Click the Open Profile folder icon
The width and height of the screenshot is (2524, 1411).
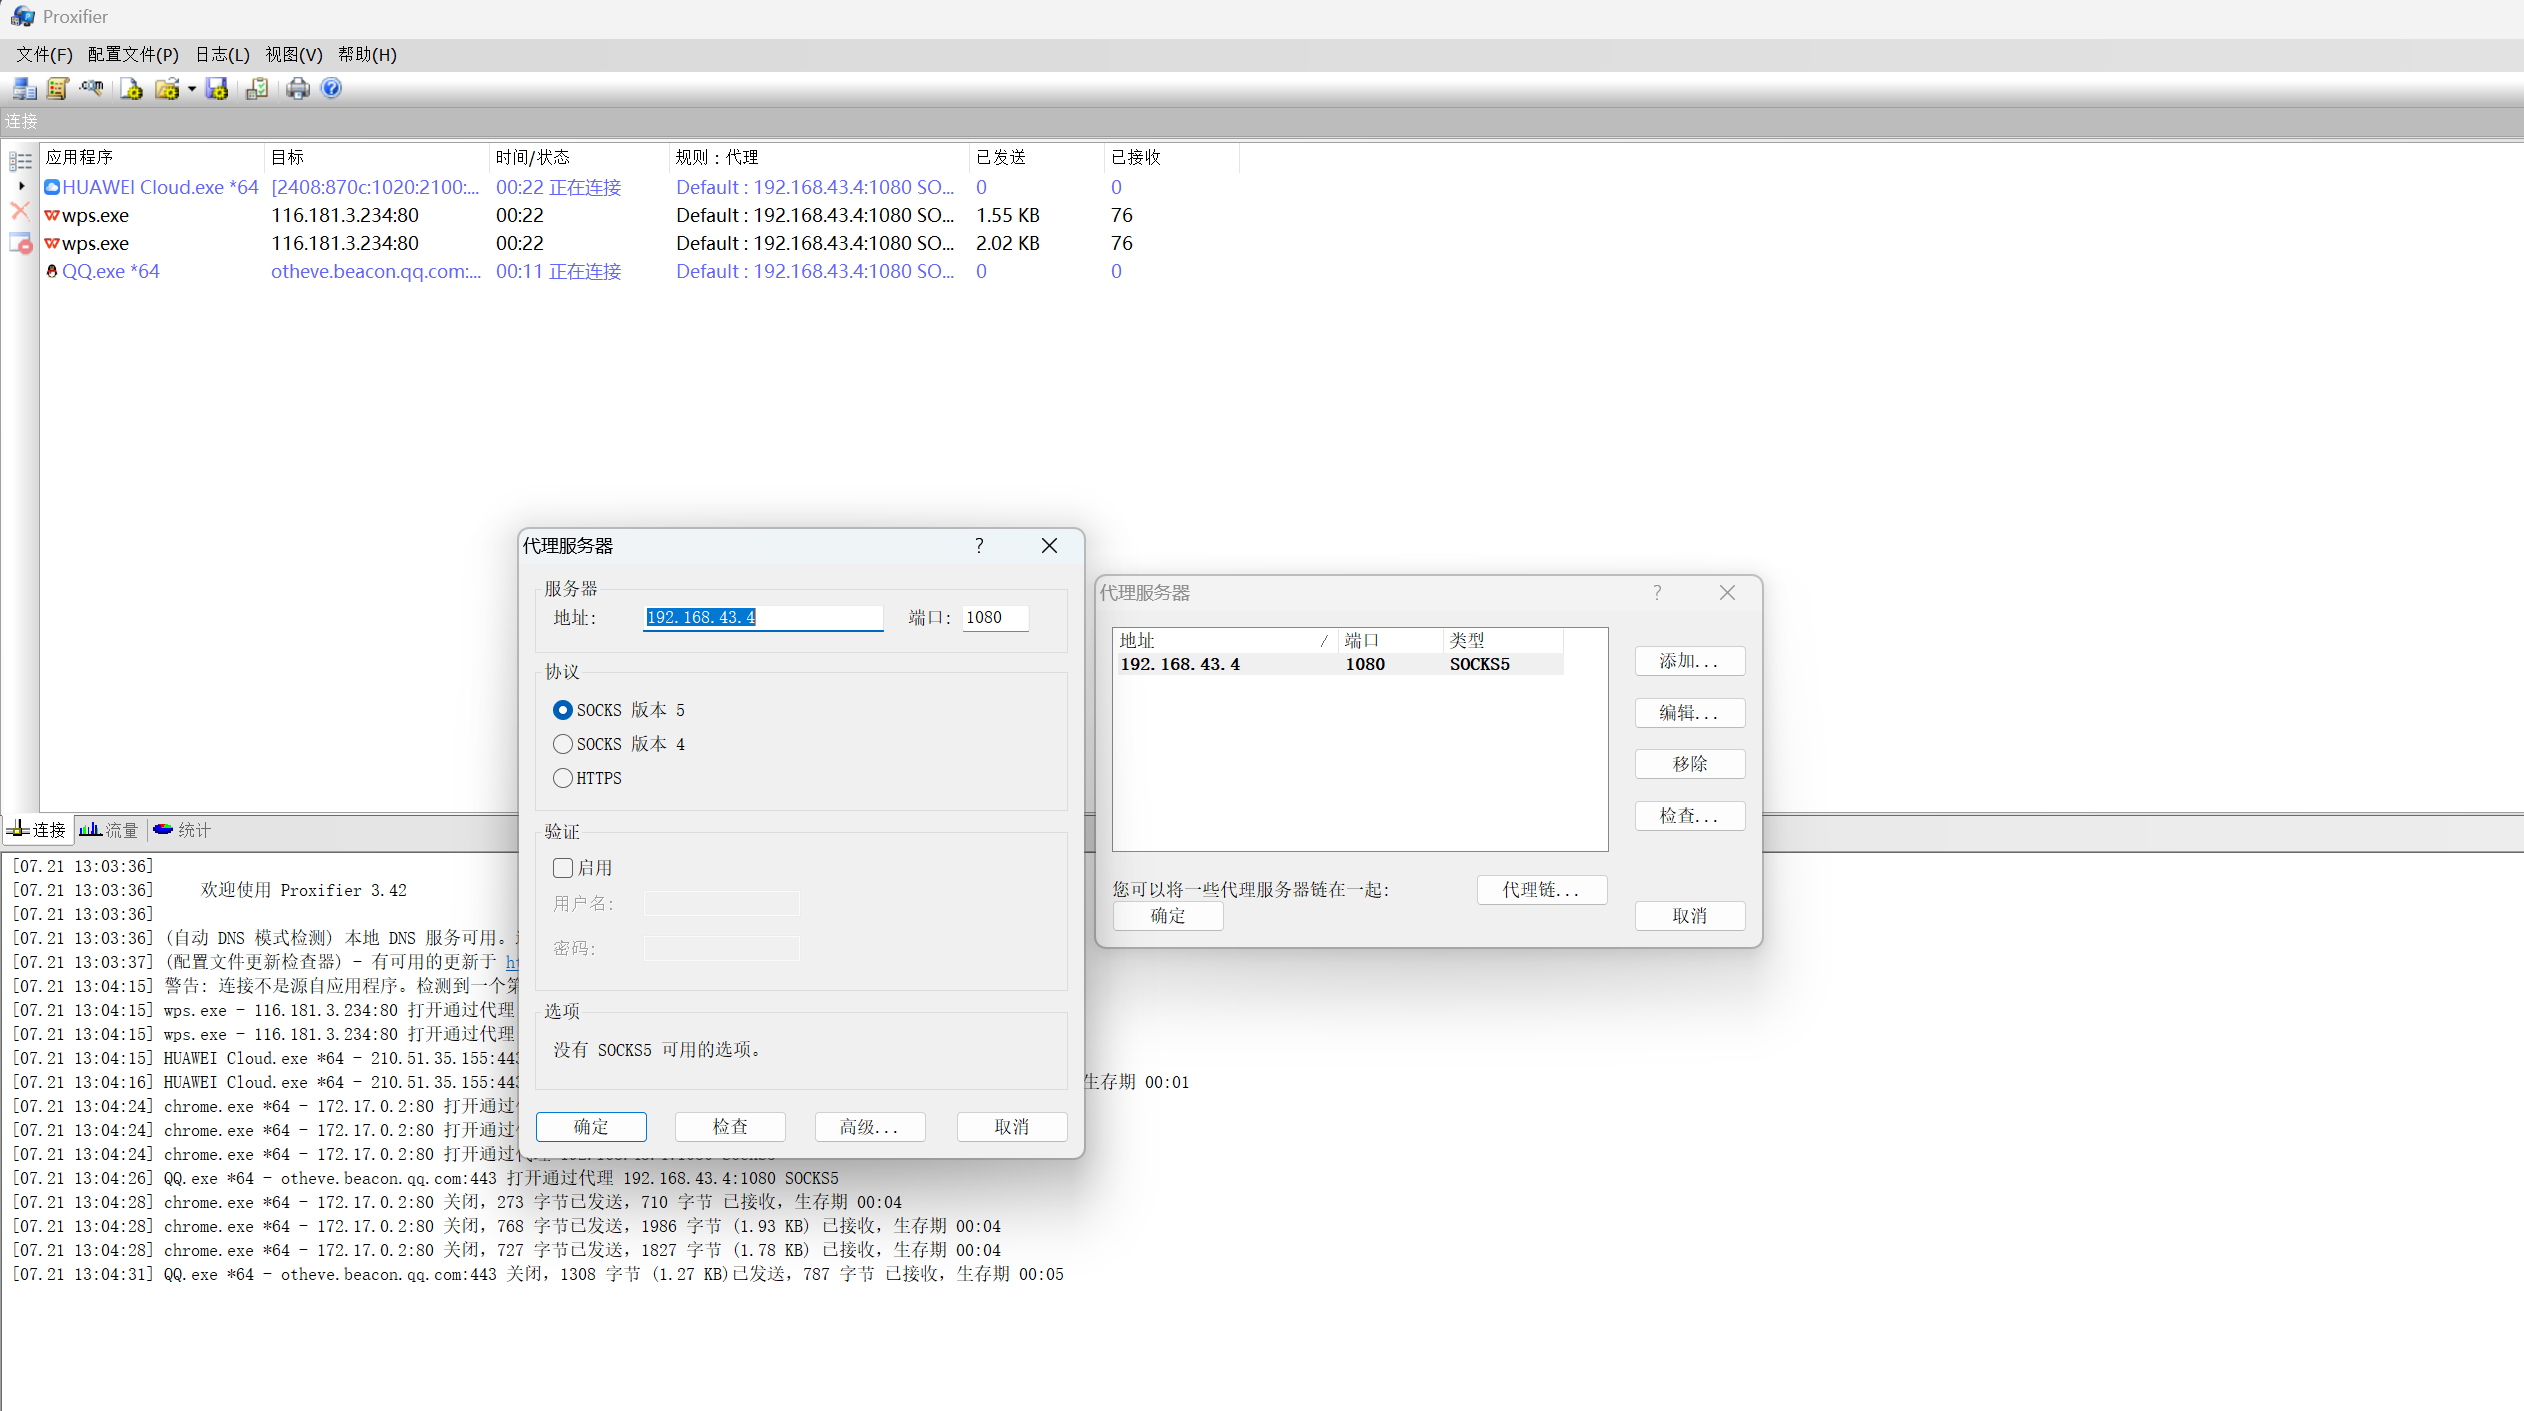pyautogui.click(x=167, y=89)
